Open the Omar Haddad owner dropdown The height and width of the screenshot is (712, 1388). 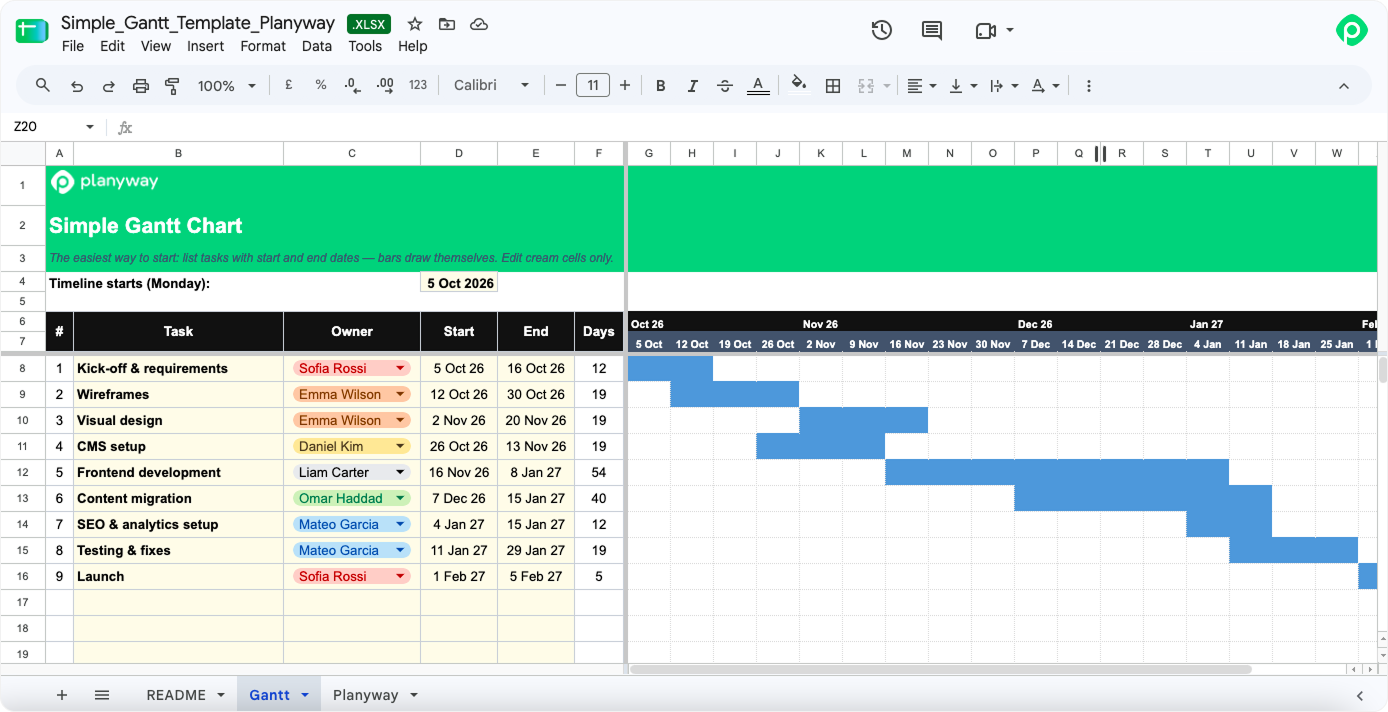(400, 499)
